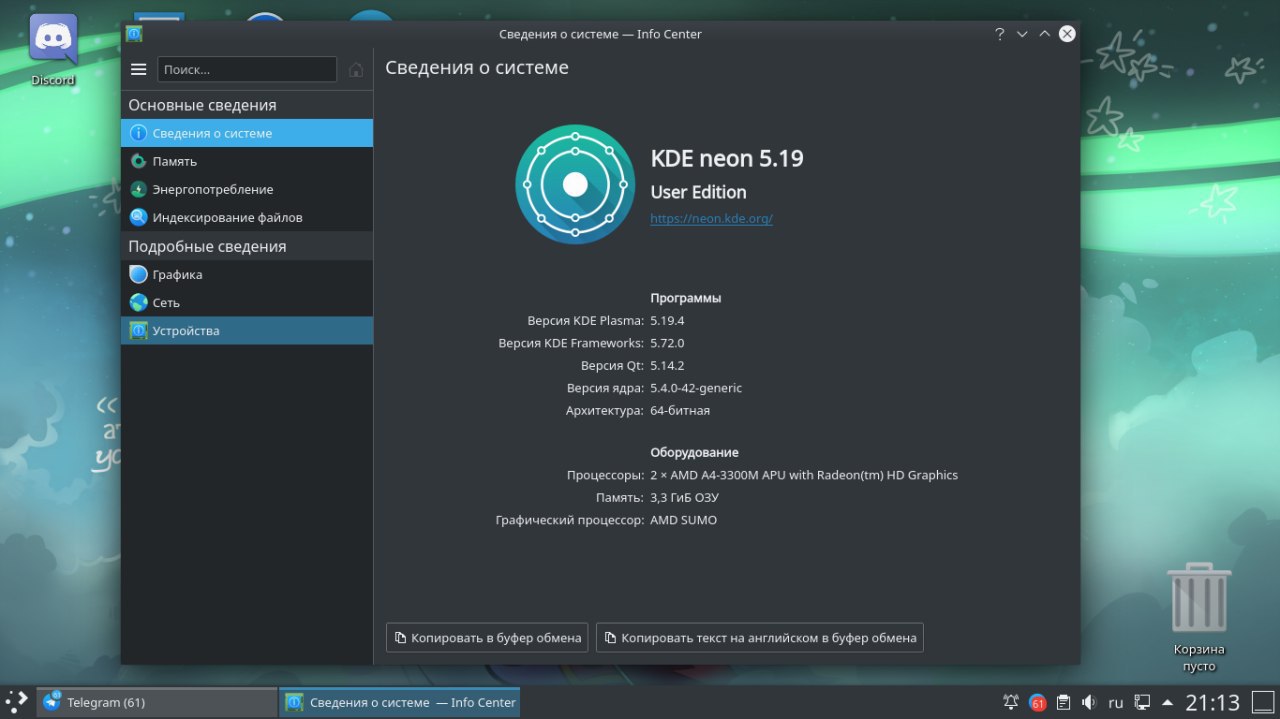
Task: Click the help question mark in title bar
Action: 999,34
